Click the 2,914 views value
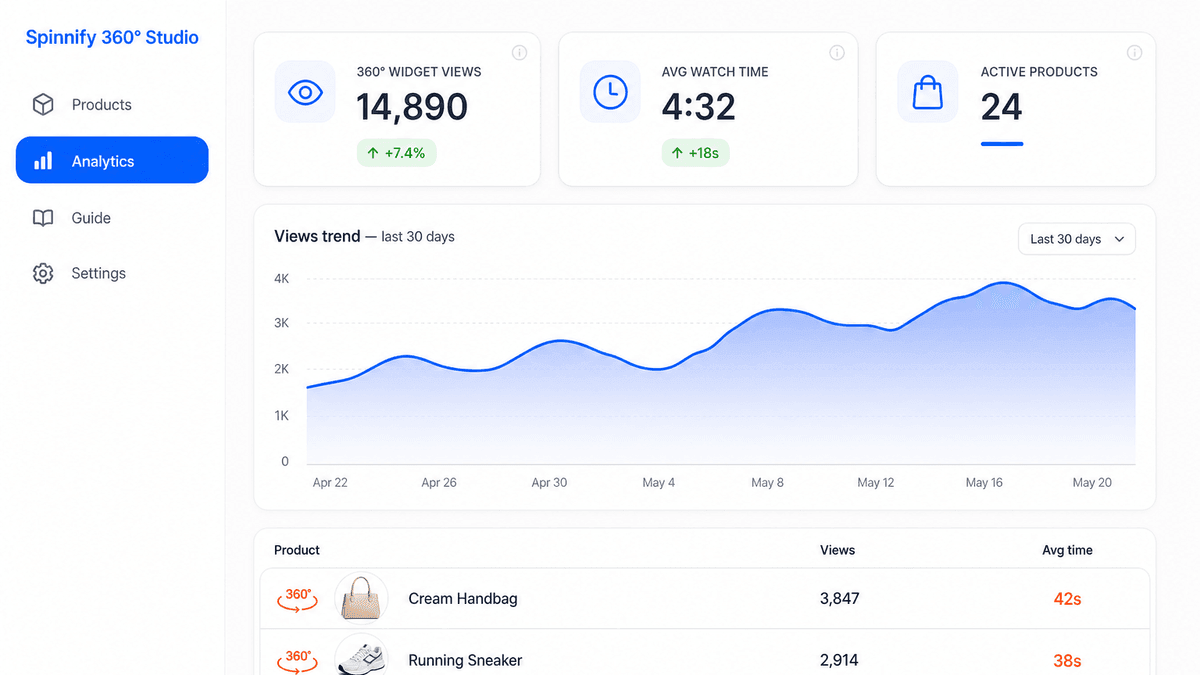This screenshot has width=1200, height=675. 839,660
